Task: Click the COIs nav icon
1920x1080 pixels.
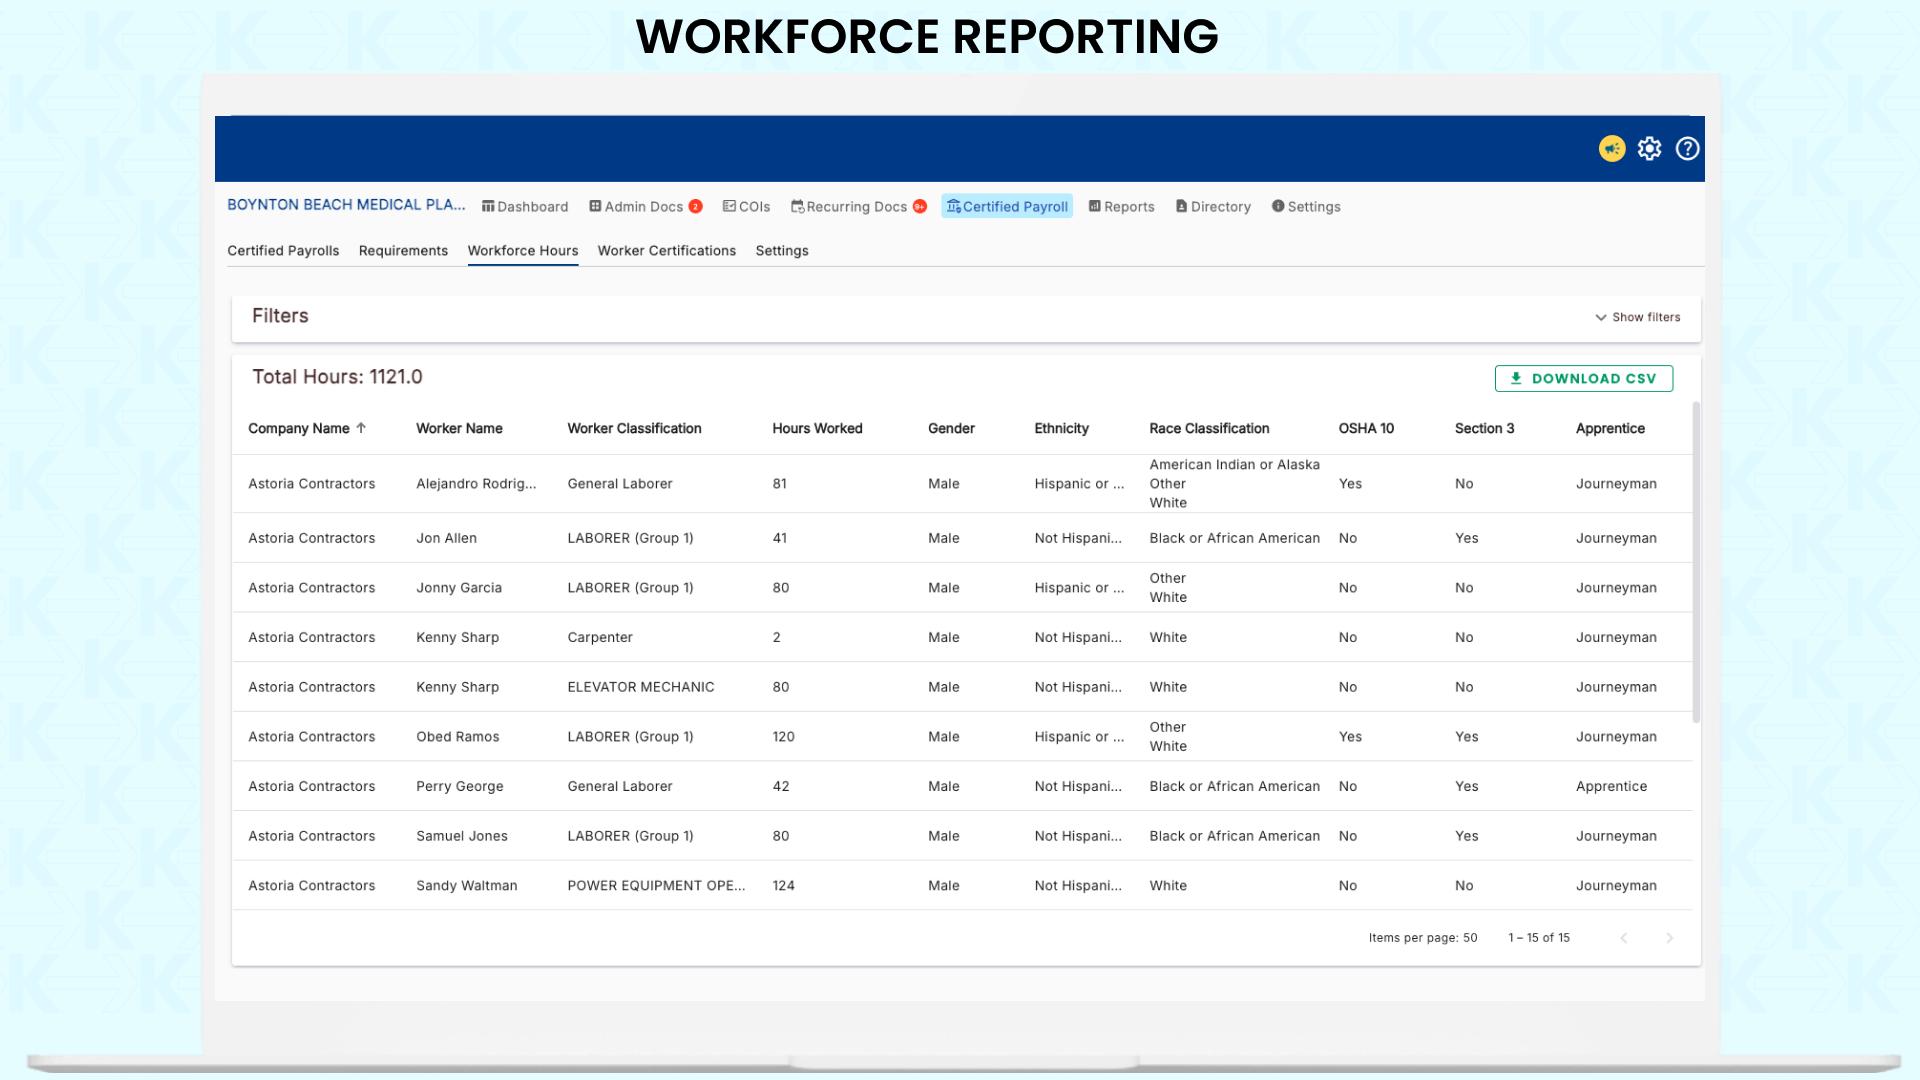Action: click(729, 207)
